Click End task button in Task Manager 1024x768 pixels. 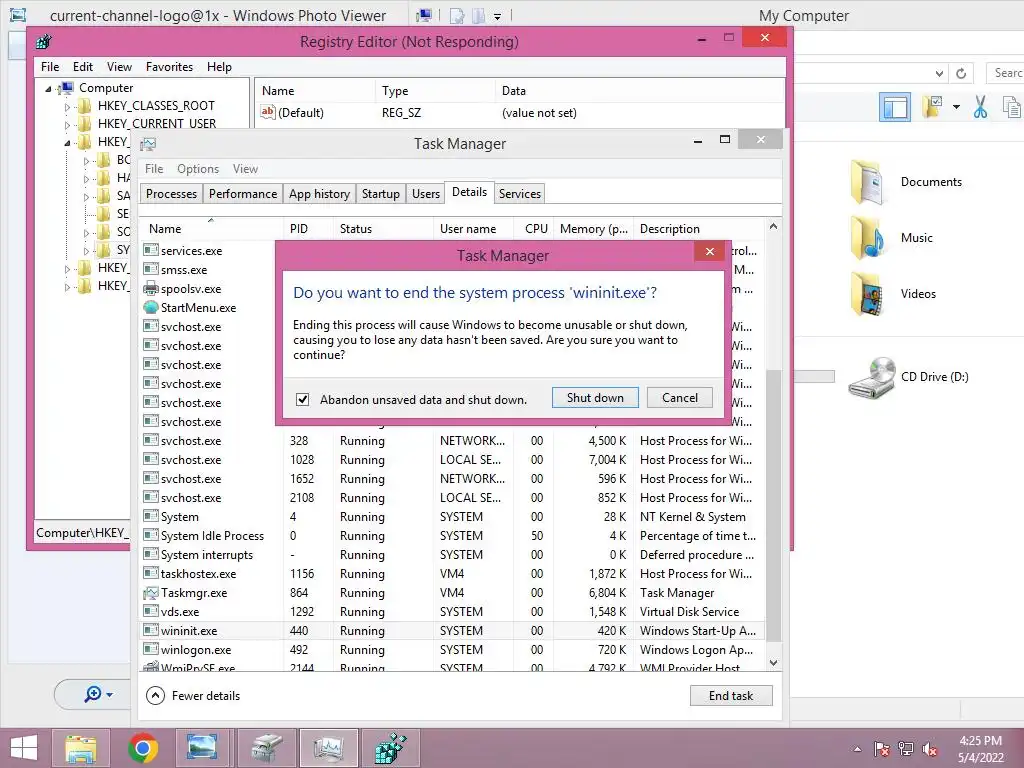tap(731, 696)
